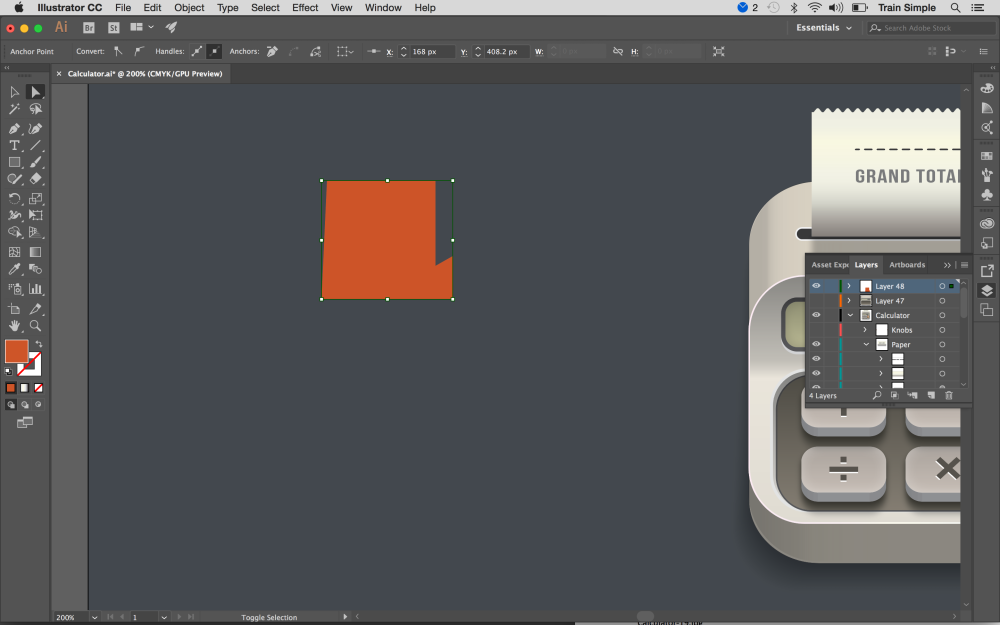Click the Delete Selection trash icon in Layers
The width and height of the screenshot is (1000, 625).
948,395
